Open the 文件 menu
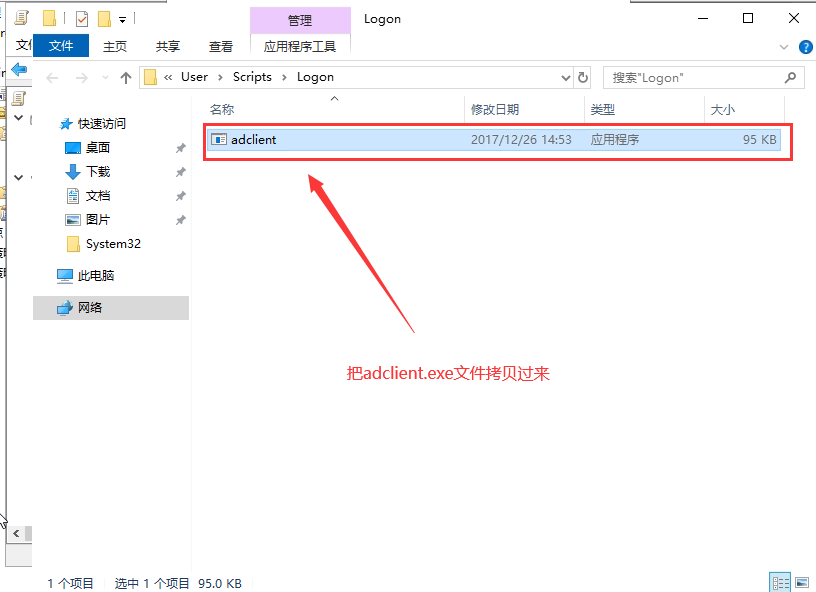The image size is (816, 592). (61, 46)
